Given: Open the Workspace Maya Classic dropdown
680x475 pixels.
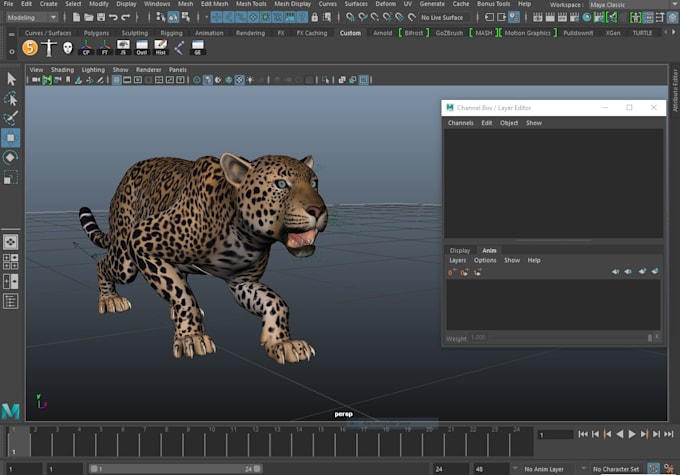Looking at the screenshot, I should pos(632,5).
